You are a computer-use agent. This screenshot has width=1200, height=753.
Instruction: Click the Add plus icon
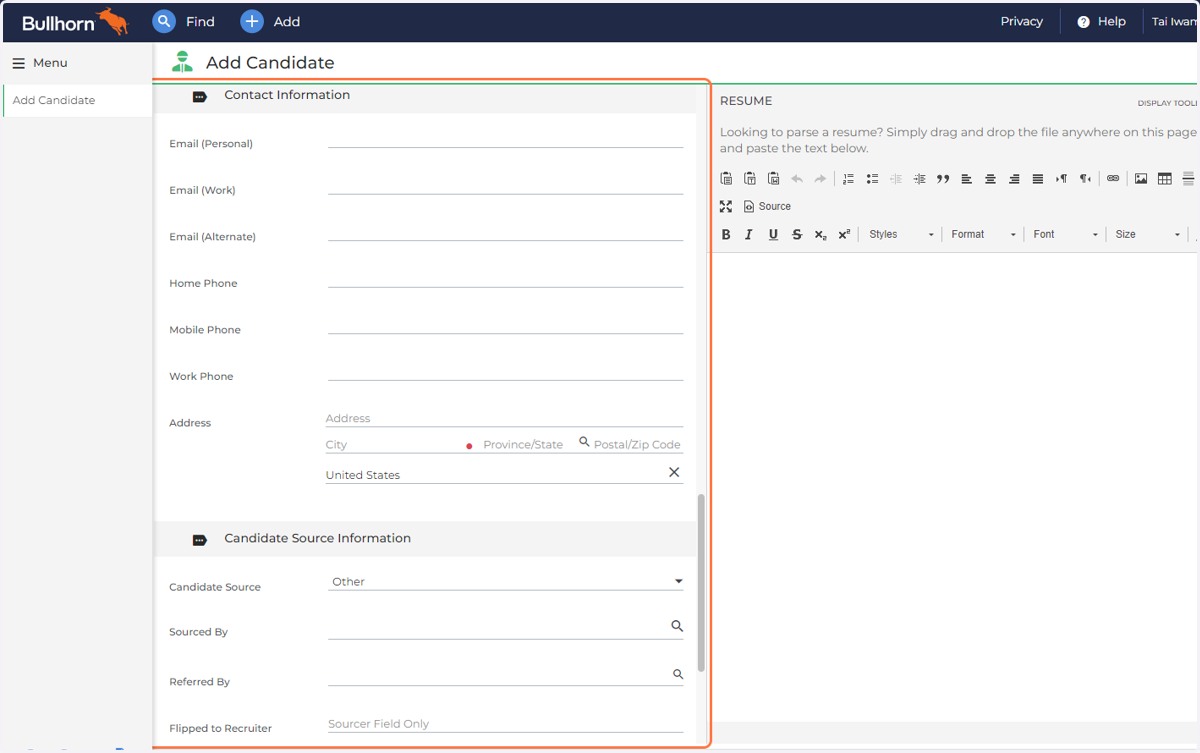252,21
